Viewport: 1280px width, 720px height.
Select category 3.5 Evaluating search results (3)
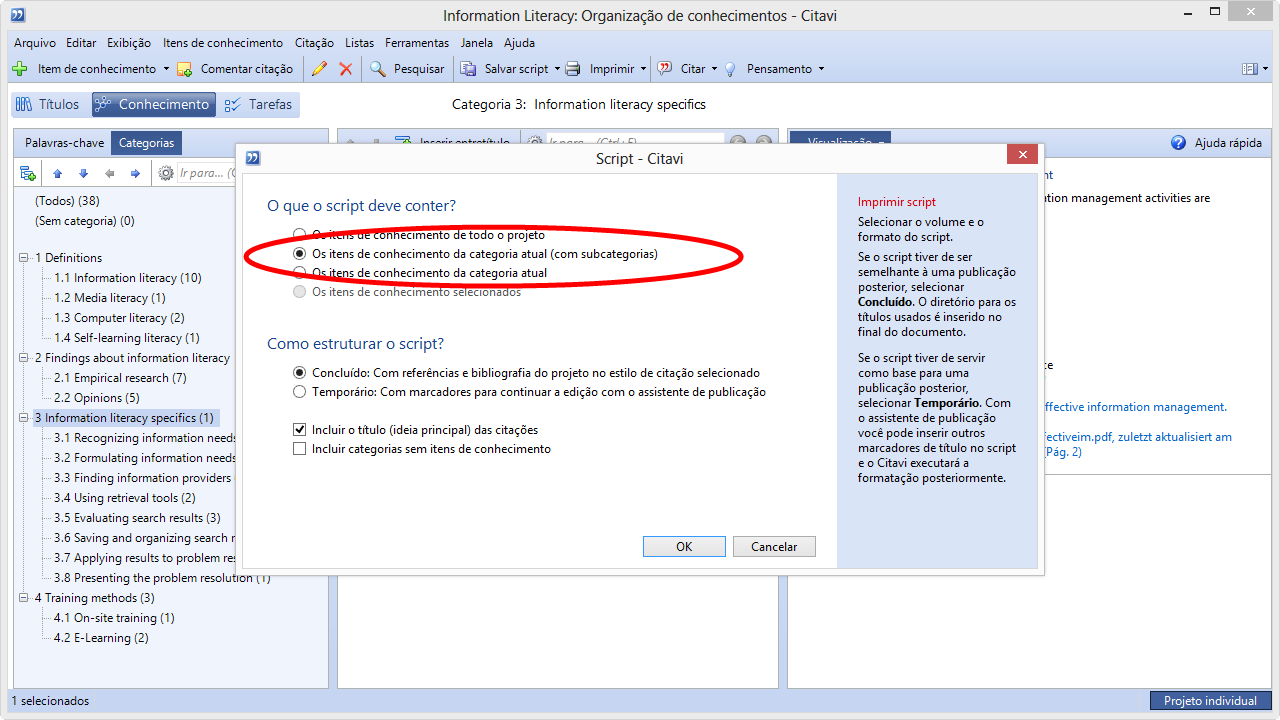[x=137, y=518]
